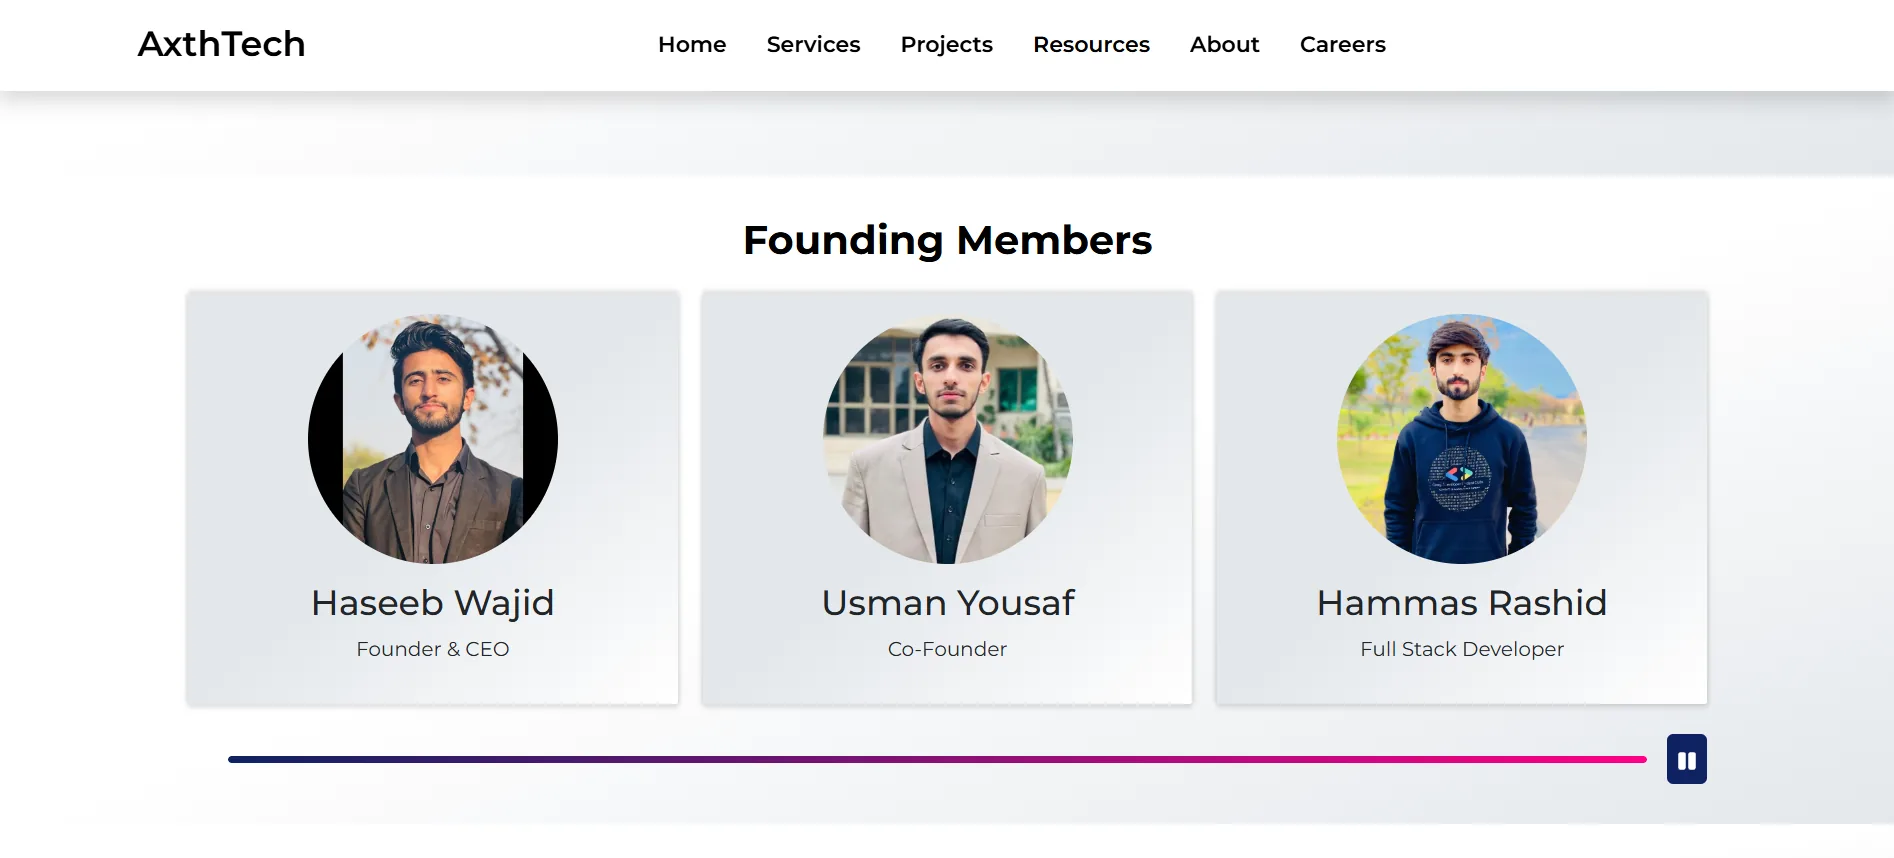The image size is (1894, 858).
Task: Select the Usman Yousaf name text
Action: pyautogui.click(x=947, y=603)
